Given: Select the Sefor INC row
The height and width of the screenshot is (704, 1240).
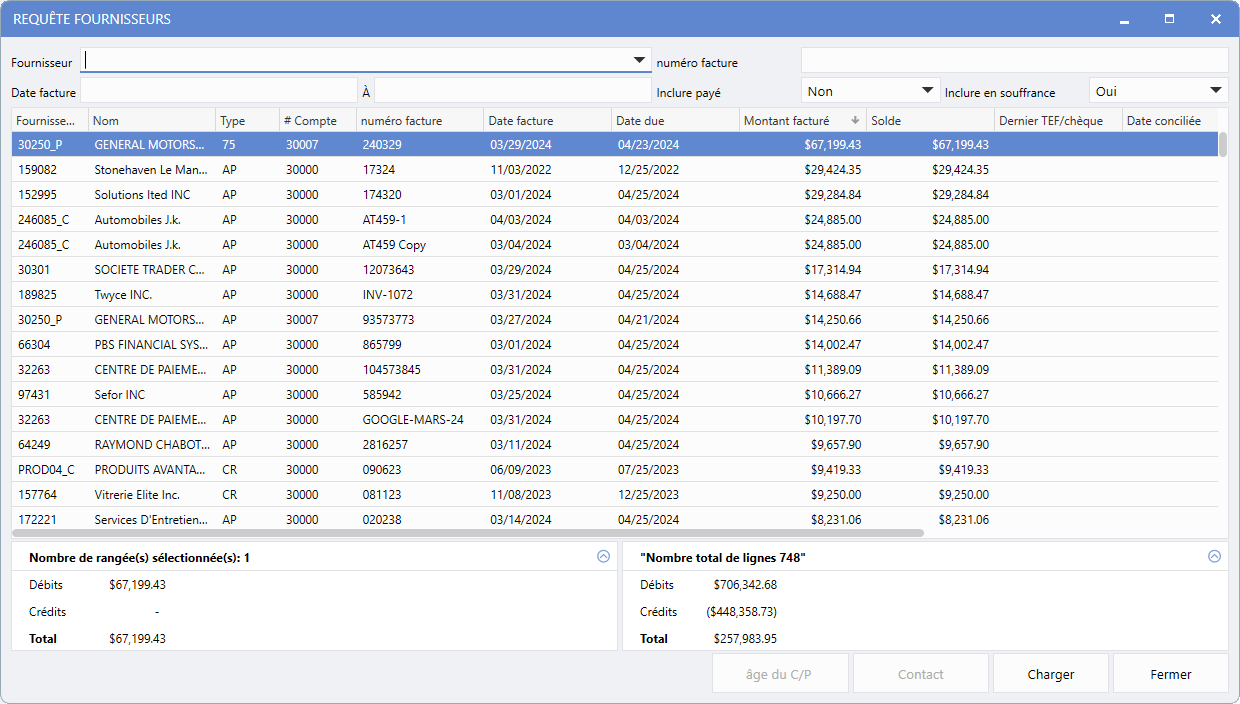Looking at the screenshot, I should 615,395.
